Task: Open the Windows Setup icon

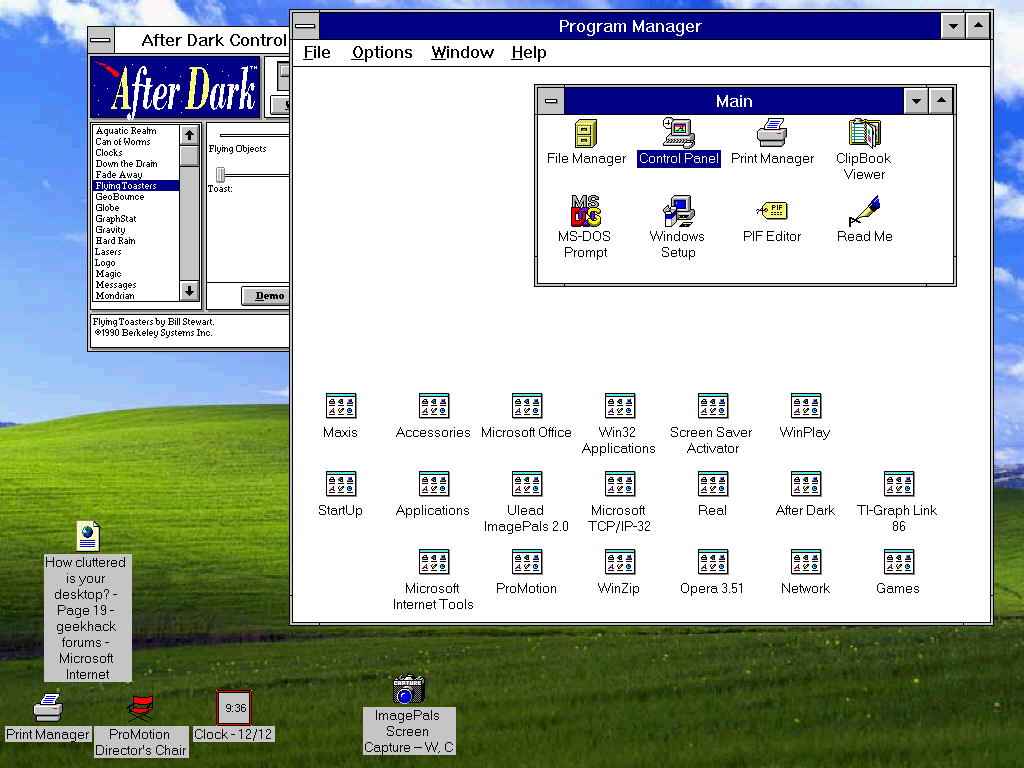Action: pyautogui.click(x=677, y=211)
